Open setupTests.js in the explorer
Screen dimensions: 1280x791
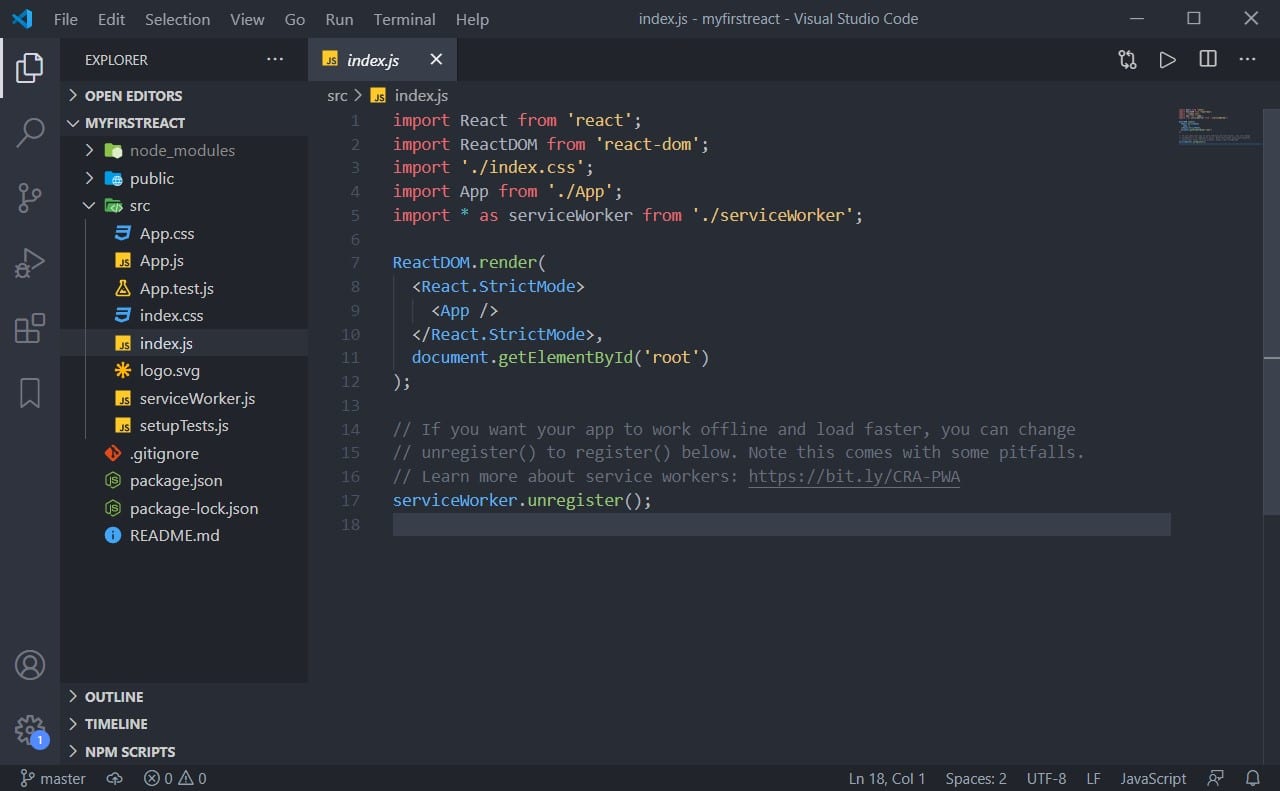(x=184, y=426)
